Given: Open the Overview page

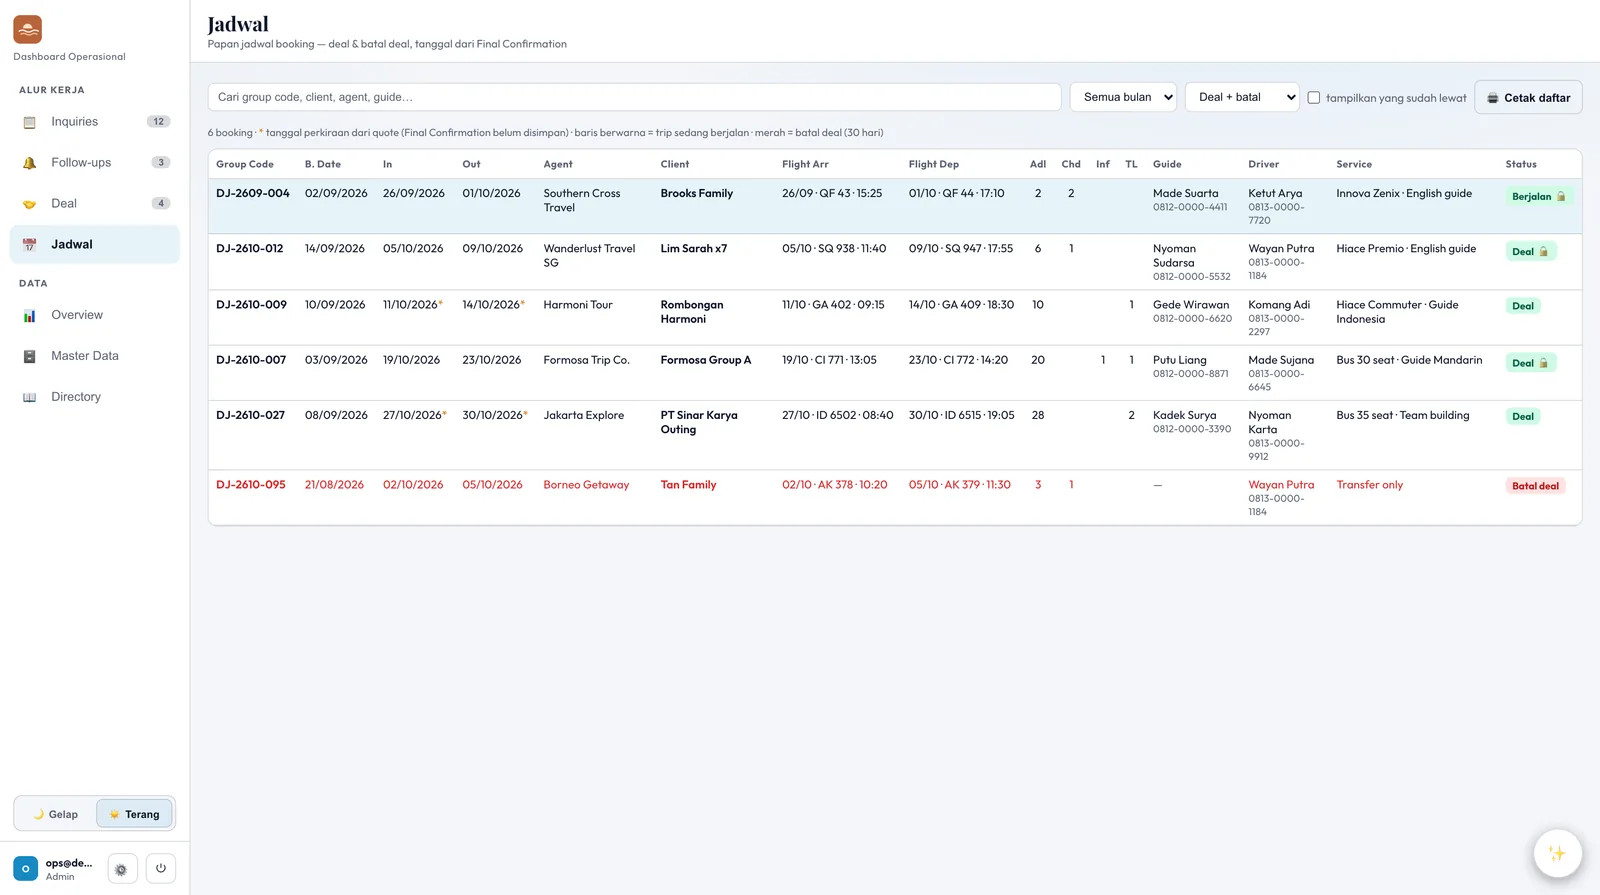Looking at the screenshot, I should pyautogui.click(x=95, y=315).
